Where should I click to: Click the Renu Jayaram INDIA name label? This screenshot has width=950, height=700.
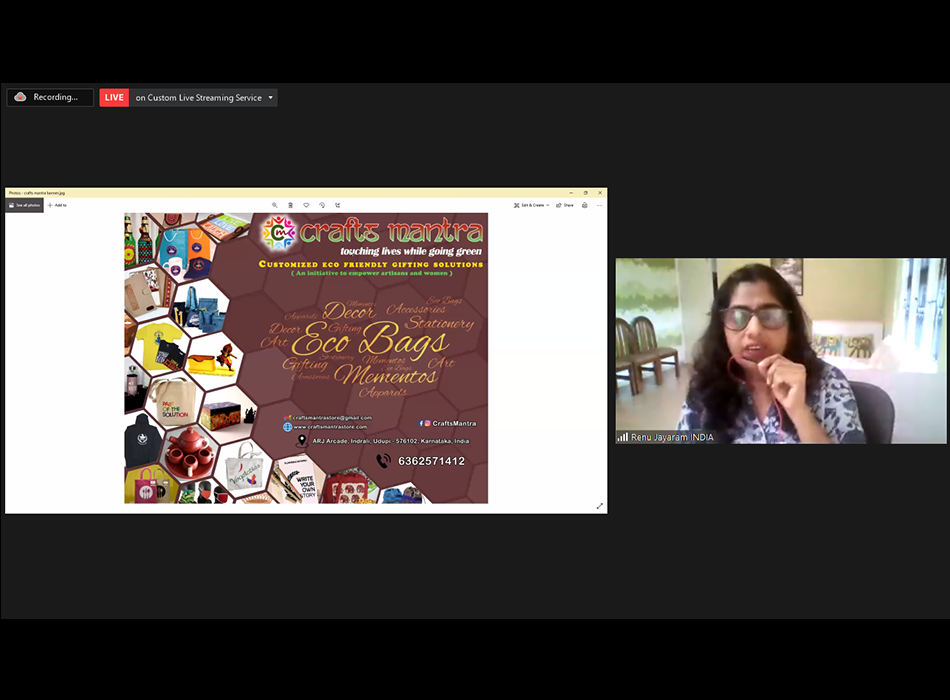[672, 437]
